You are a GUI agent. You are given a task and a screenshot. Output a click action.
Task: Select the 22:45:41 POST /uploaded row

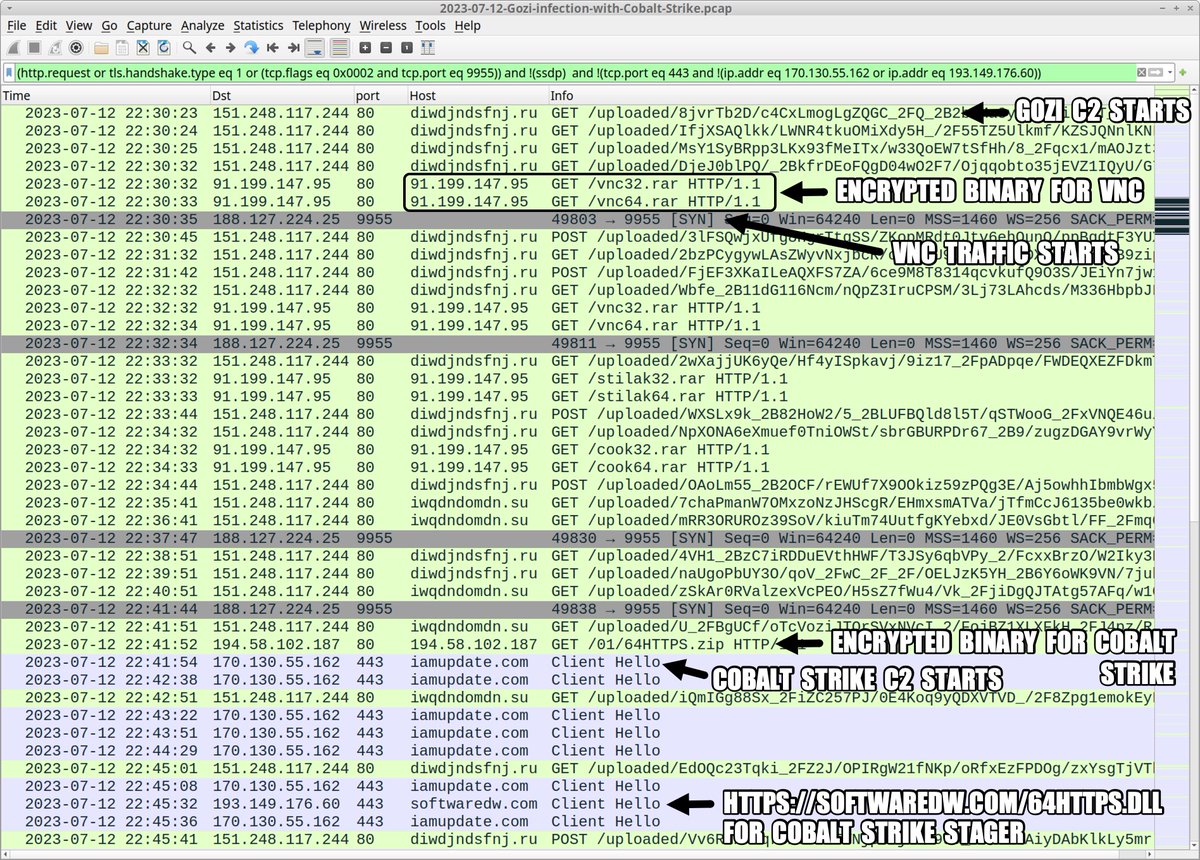(x=577, y=839)
